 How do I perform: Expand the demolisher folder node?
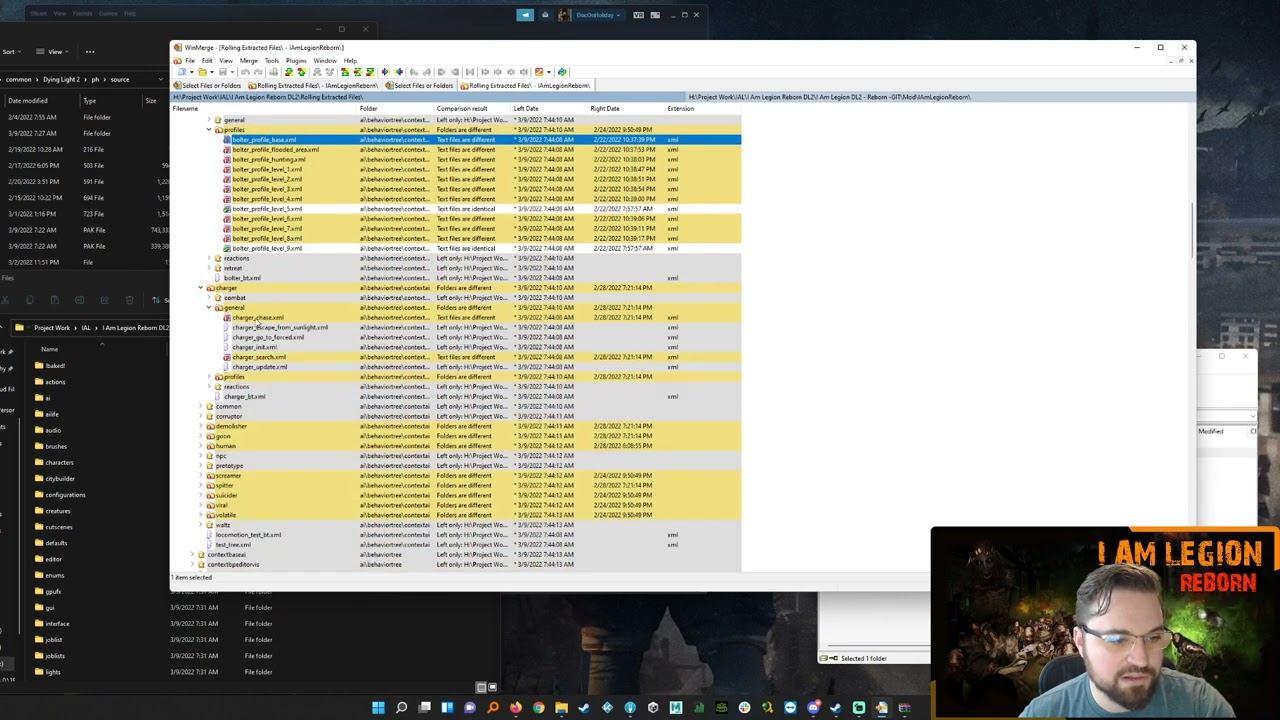pyautogui.click(x=201, y=426)
